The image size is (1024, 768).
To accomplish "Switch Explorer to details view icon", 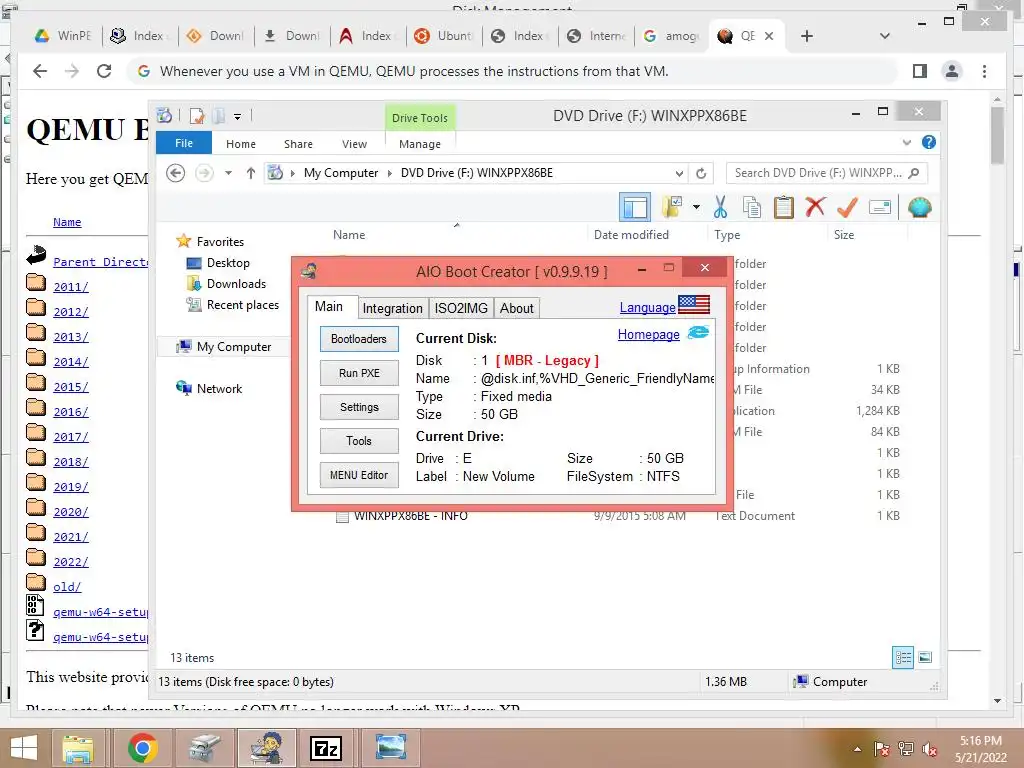I will (903, 658).
